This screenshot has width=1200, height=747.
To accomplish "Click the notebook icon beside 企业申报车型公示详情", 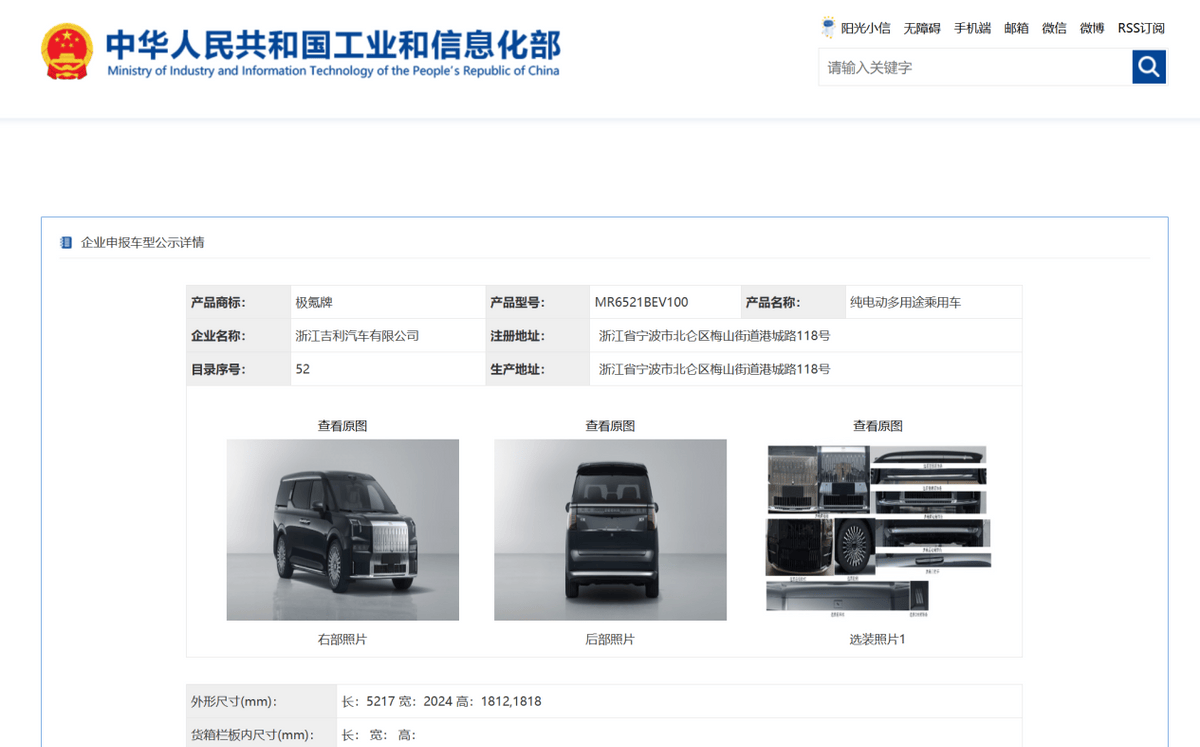I will pyautogui.click(x=67, y=243).
